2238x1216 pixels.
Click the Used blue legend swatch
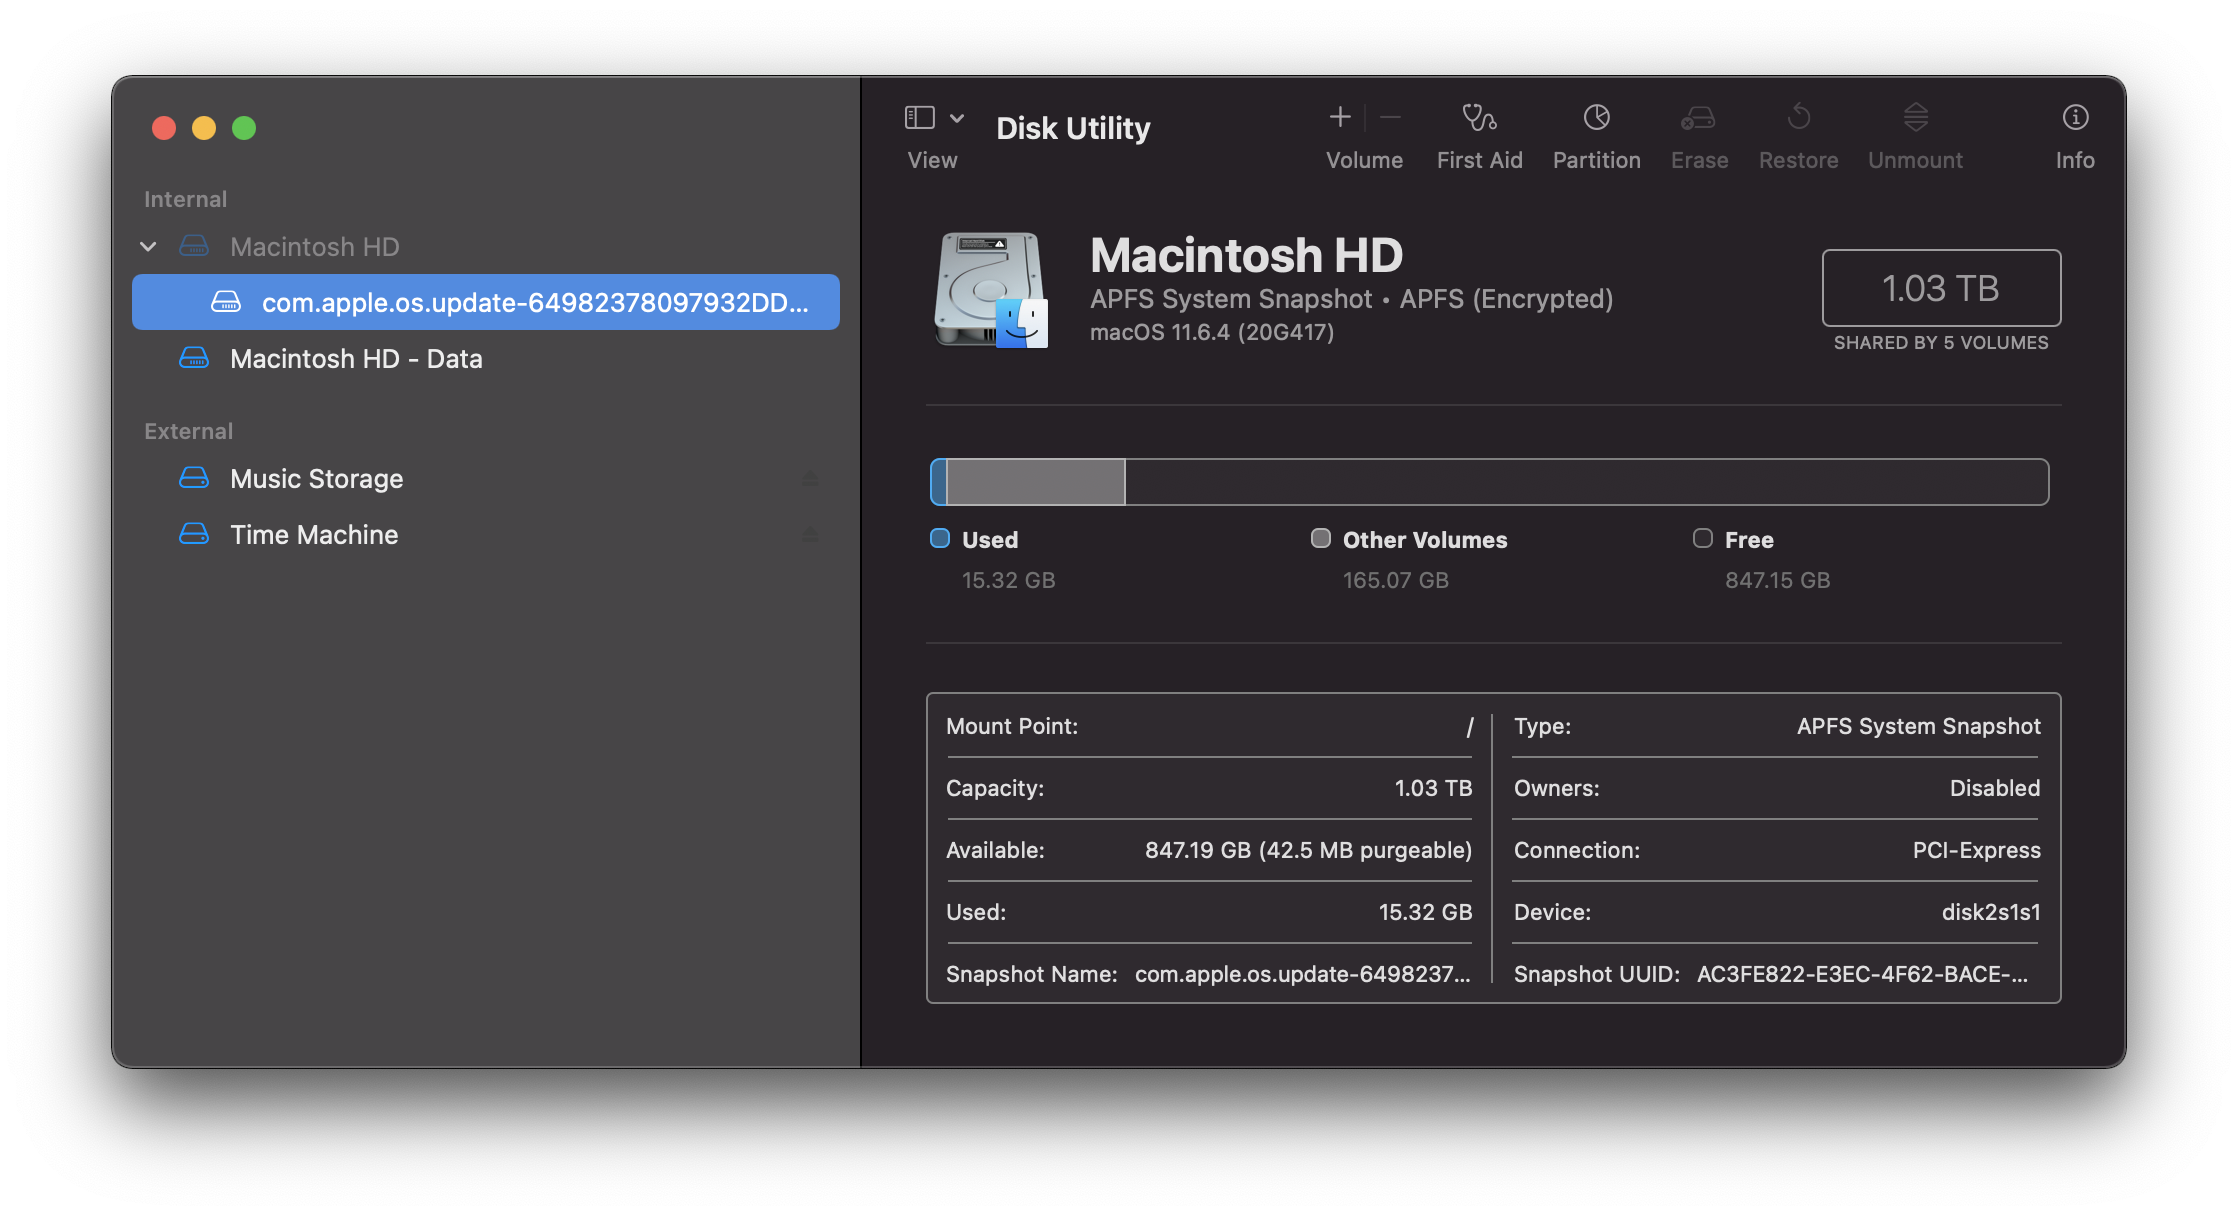940,539
